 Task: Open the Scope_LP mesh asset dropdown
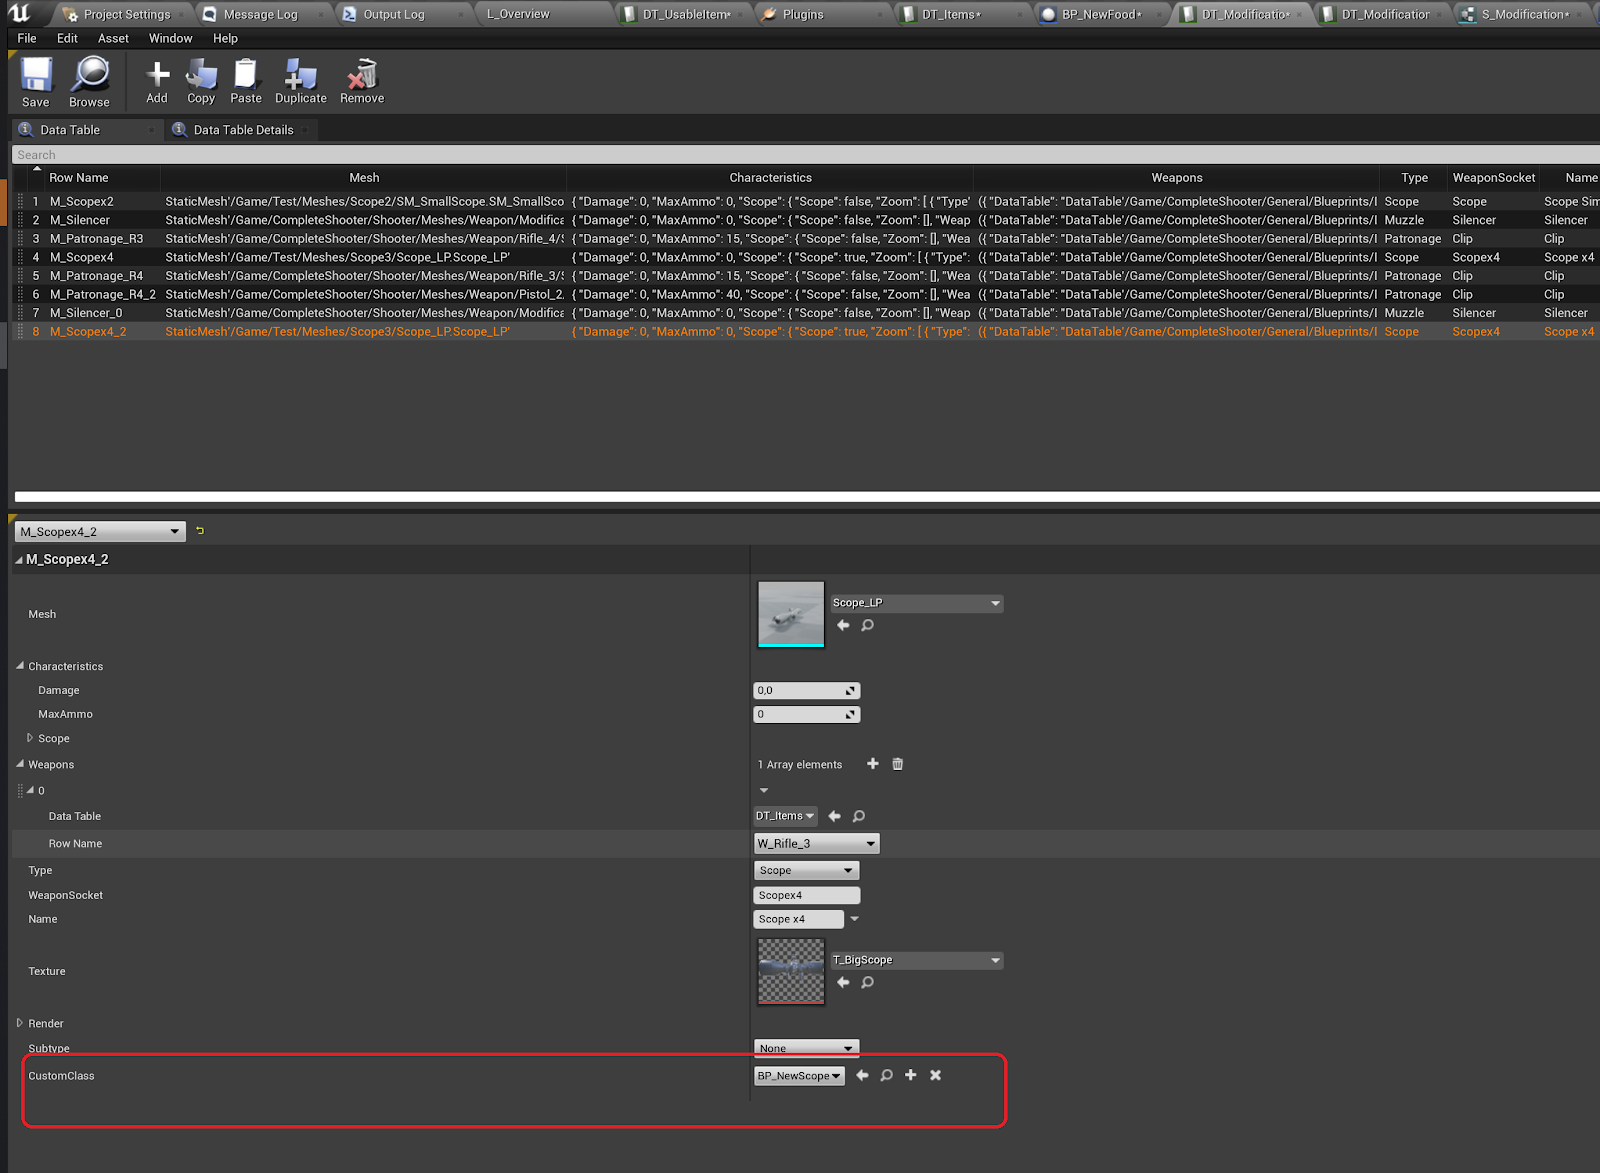pyautogui.click(x=916, y=603)
